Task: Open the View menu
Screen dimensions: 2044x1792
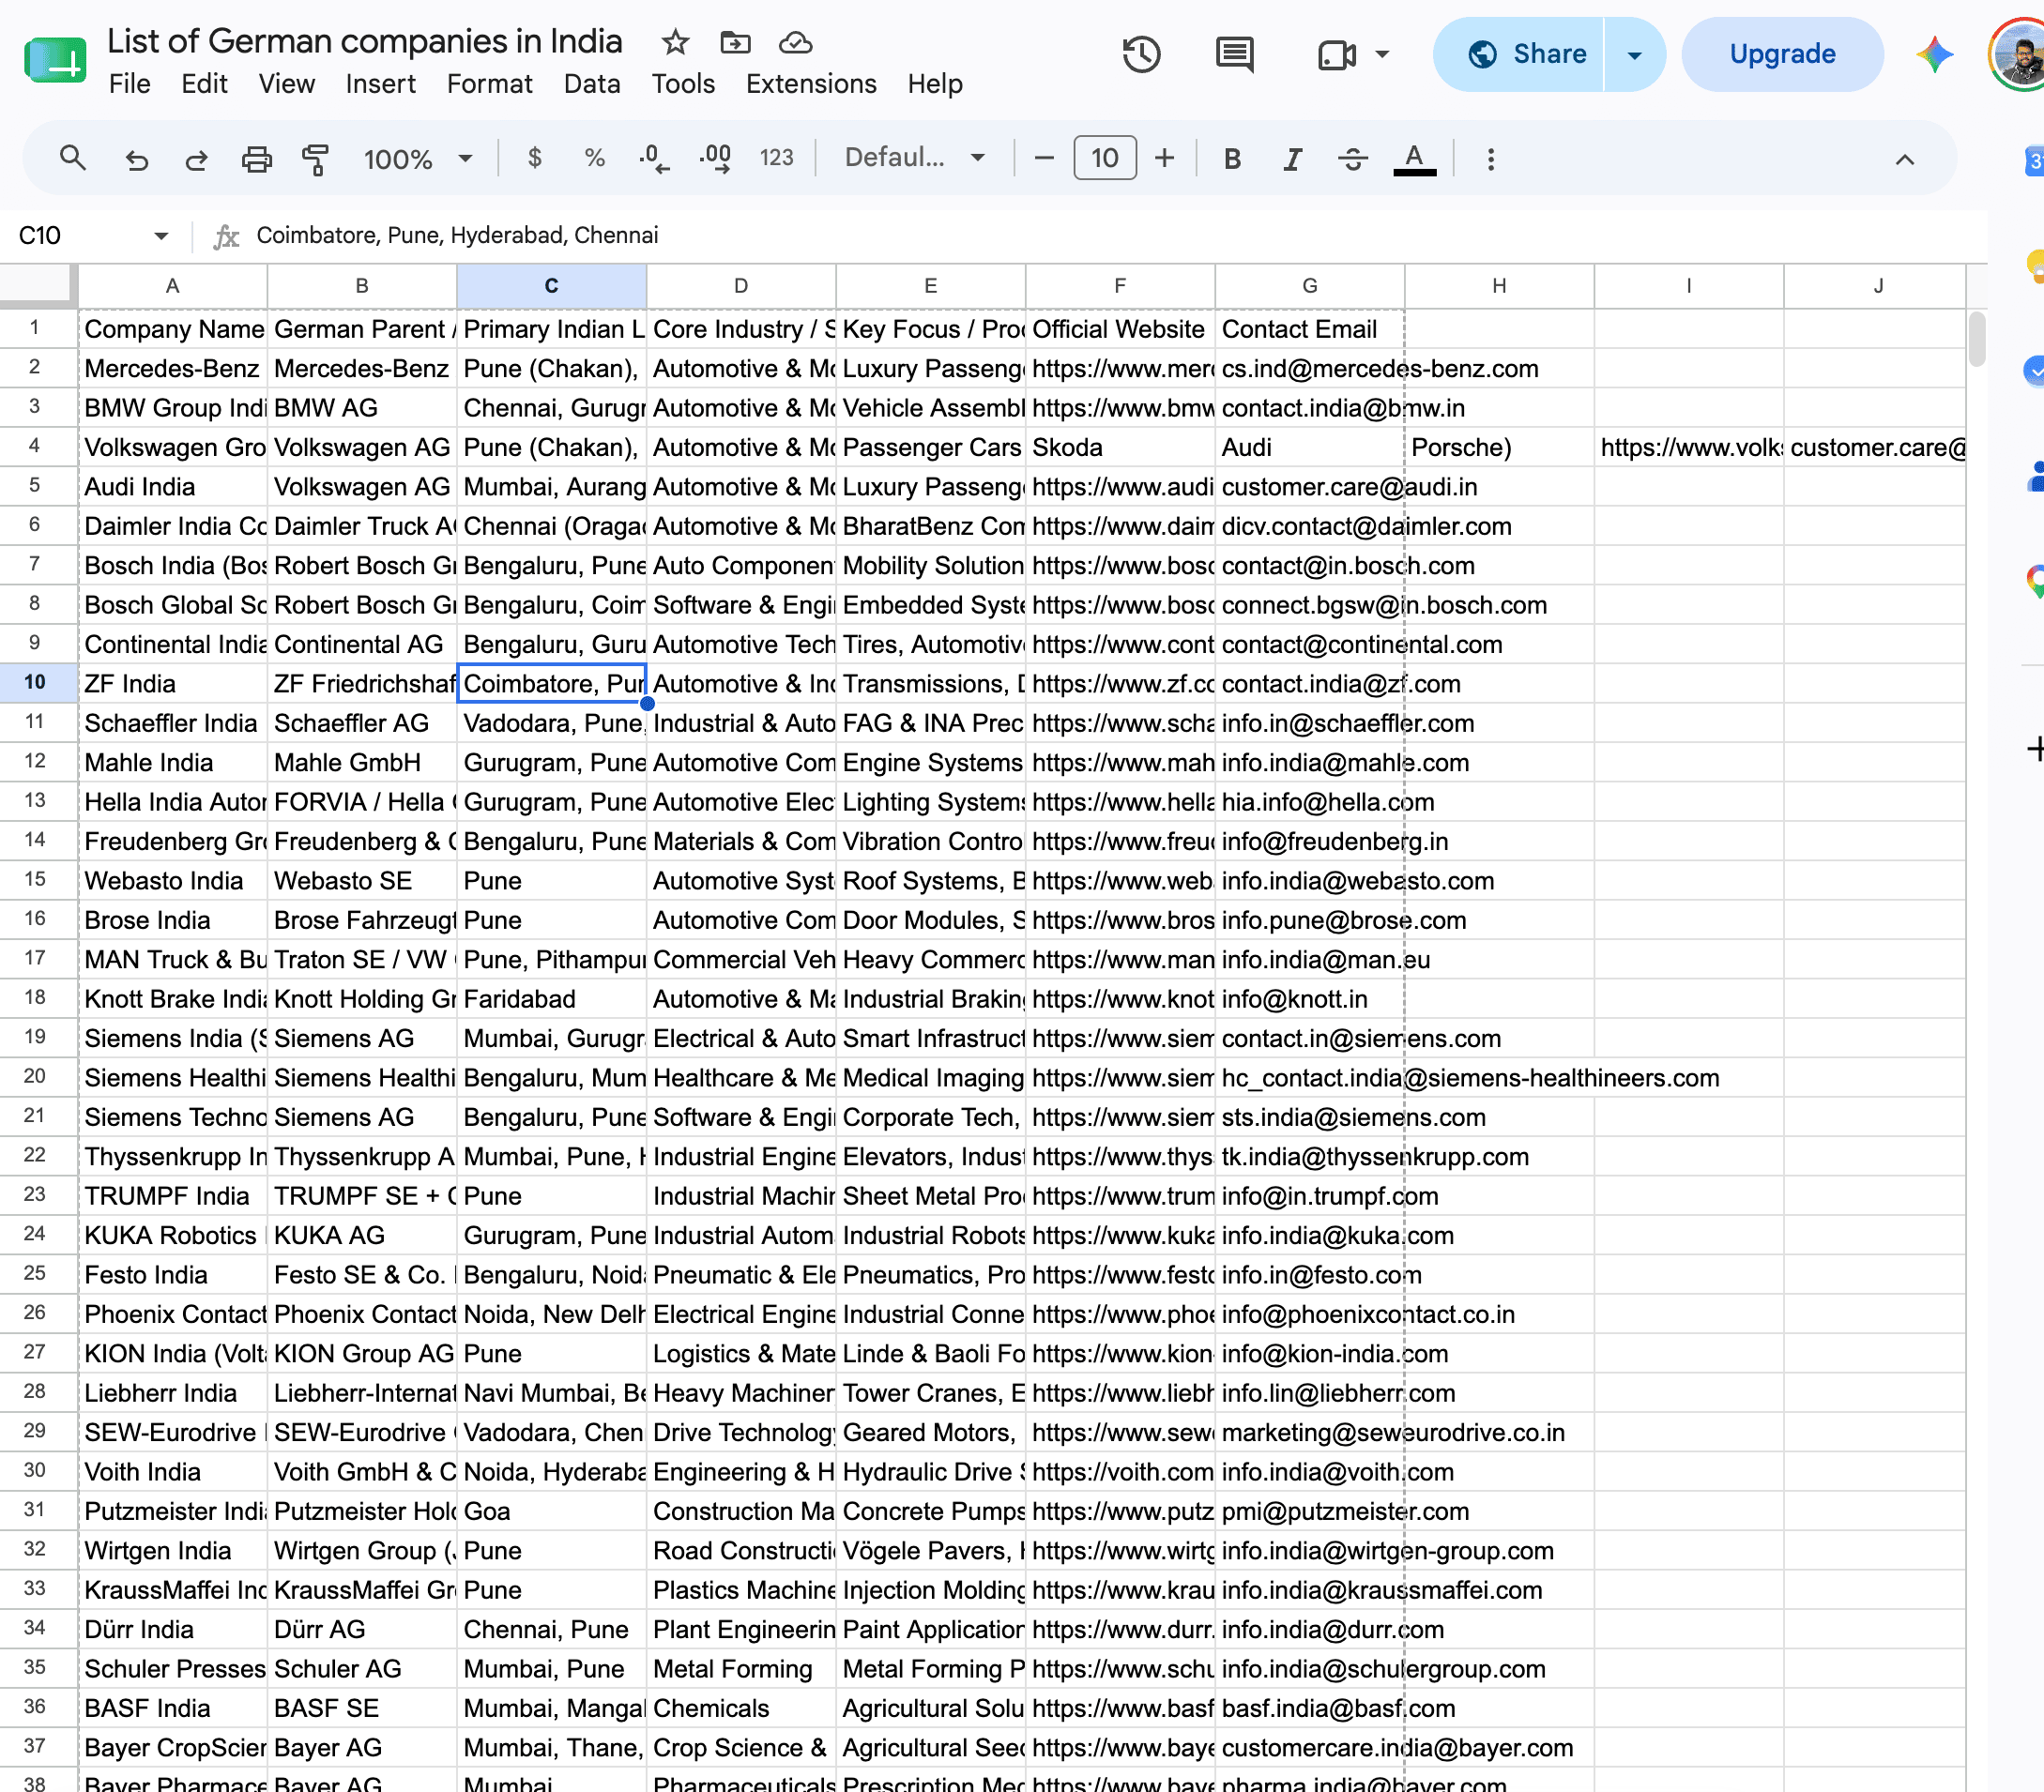Action: [287, 84]
